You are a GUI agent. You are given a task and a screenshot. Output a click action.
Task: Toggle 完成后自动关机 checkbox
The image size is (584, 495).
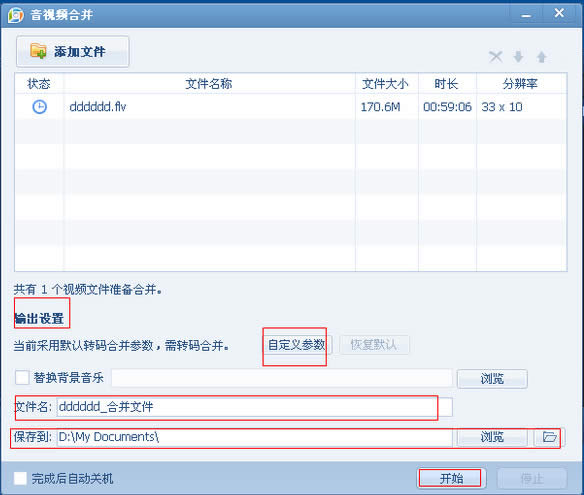pyautogui.click(x=20, y=478)
